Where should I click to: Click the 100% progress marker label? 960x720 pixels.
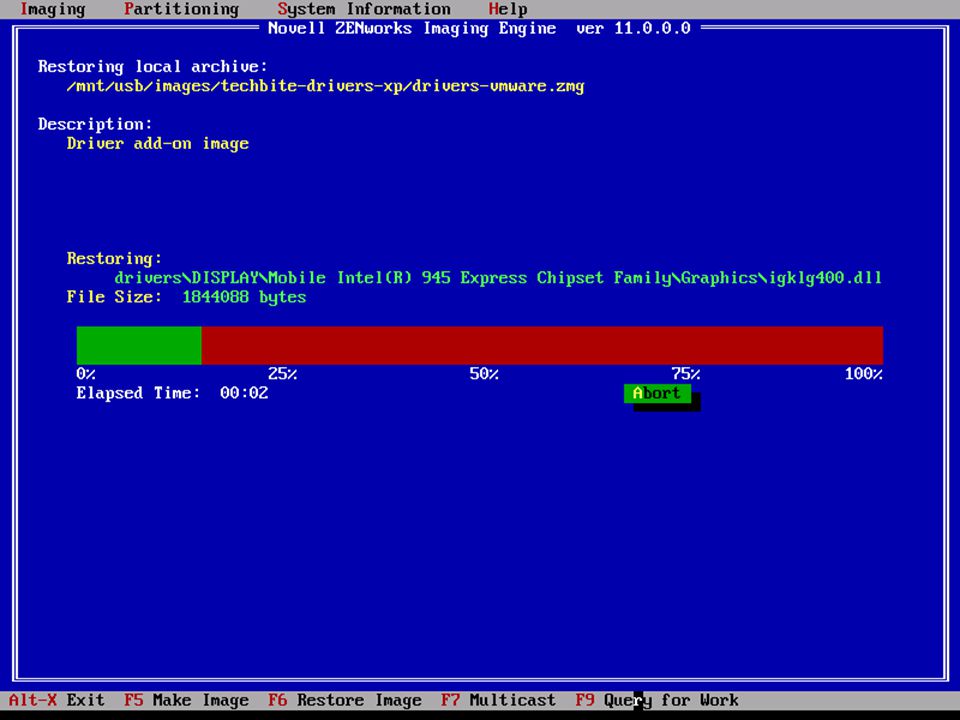click(x=863, y=373)
